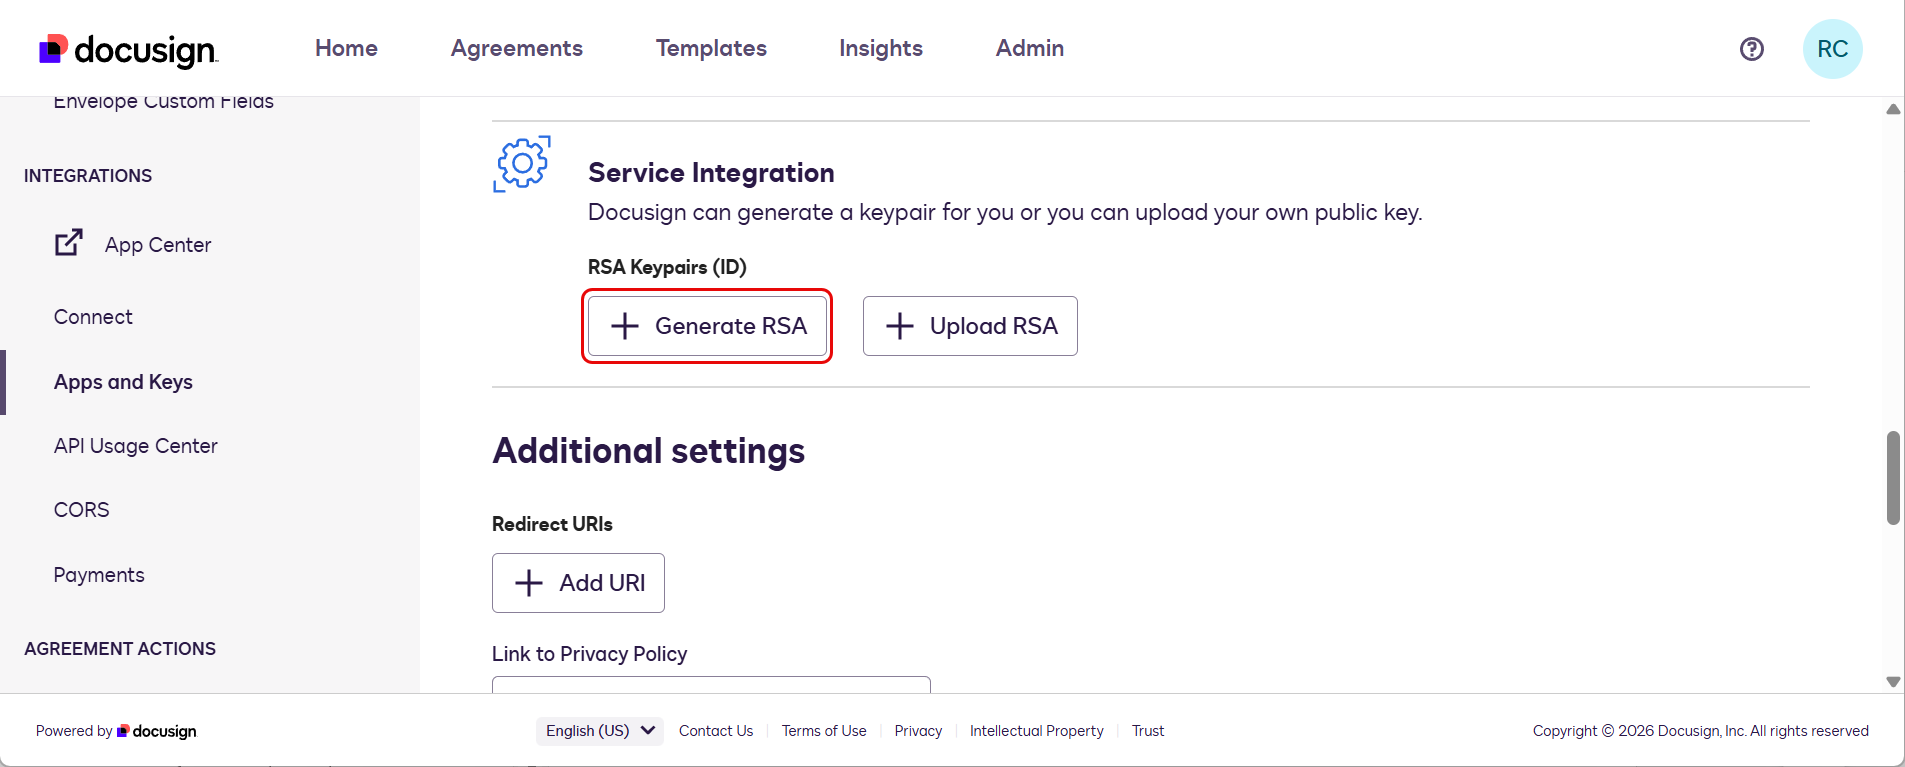
Task: Open Payments in the sidebar
Action: pyautogui.click(x=99, y=575)
